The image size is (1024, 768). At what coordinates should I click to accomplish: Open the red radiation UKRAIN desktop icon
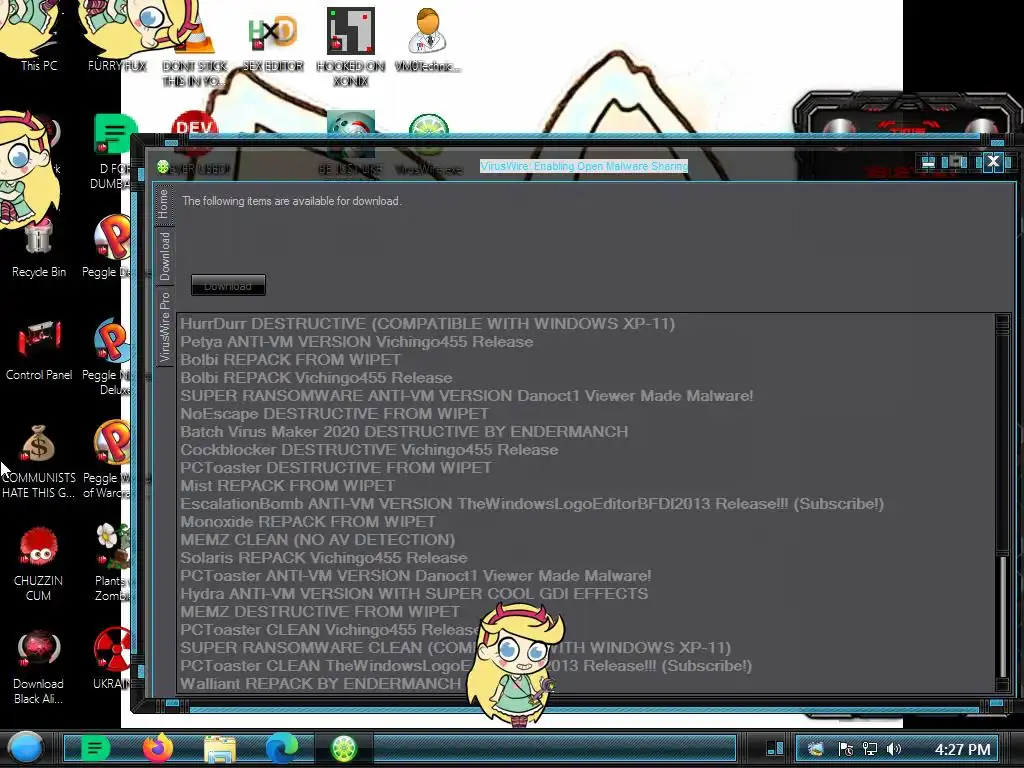[112, 660]
